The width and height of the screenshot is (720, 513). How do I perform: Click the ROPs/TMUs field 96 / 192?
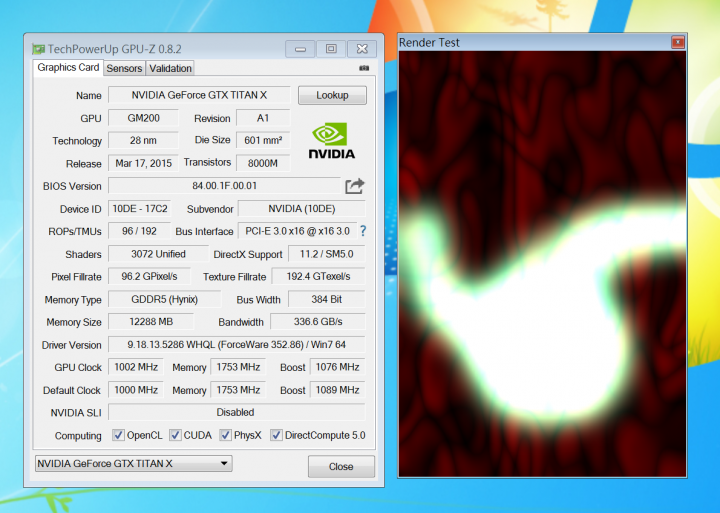(139, 231)
